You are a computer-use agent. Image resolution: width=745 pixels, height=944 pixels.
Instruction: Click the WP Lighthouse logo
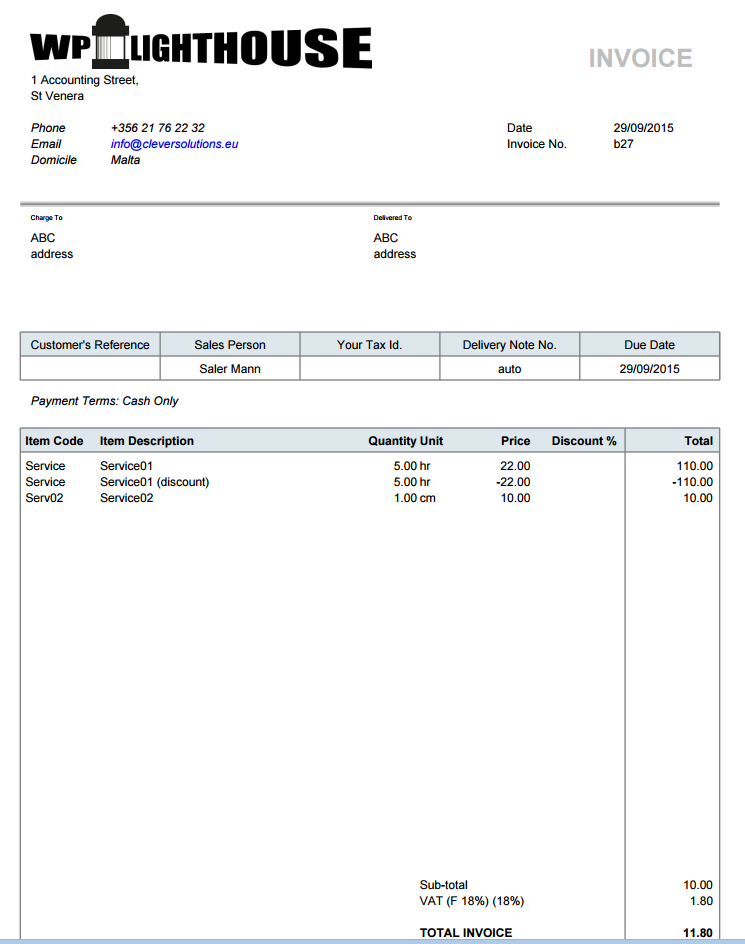coord(201,44)
